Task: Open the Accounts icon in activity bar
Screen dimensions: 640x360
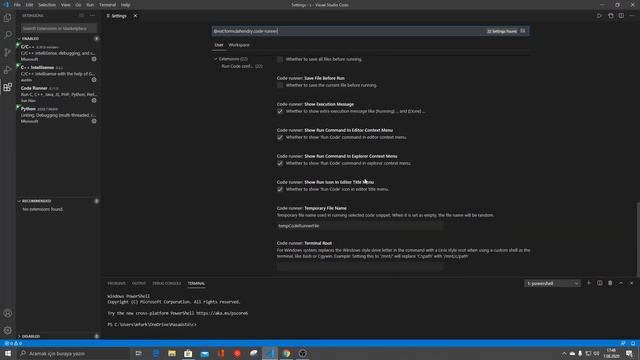Action: click(x=7, y=313)
